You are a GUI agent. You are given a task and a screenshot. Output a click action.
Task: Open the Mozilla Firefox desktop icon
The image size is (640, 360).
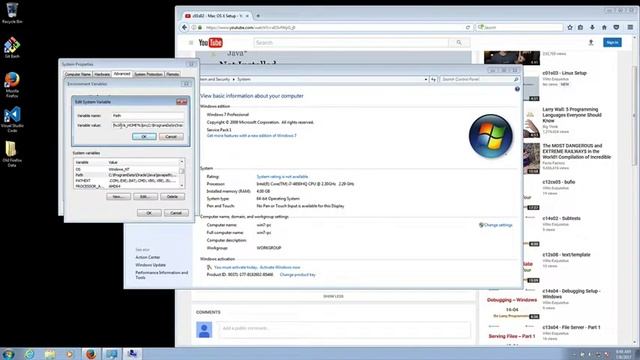[12, 84]
